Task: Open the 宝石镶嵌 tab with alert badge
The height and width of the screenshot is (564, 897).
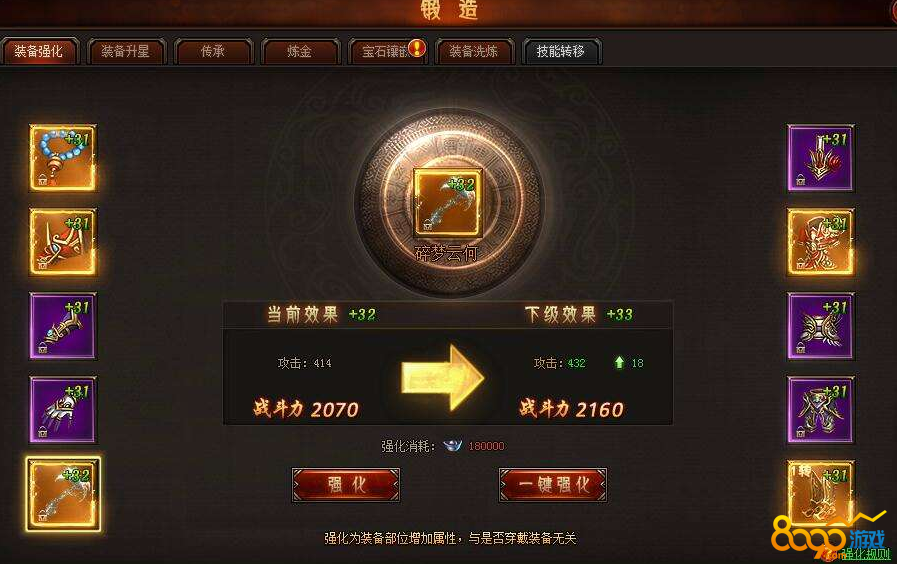Action: 387,51
